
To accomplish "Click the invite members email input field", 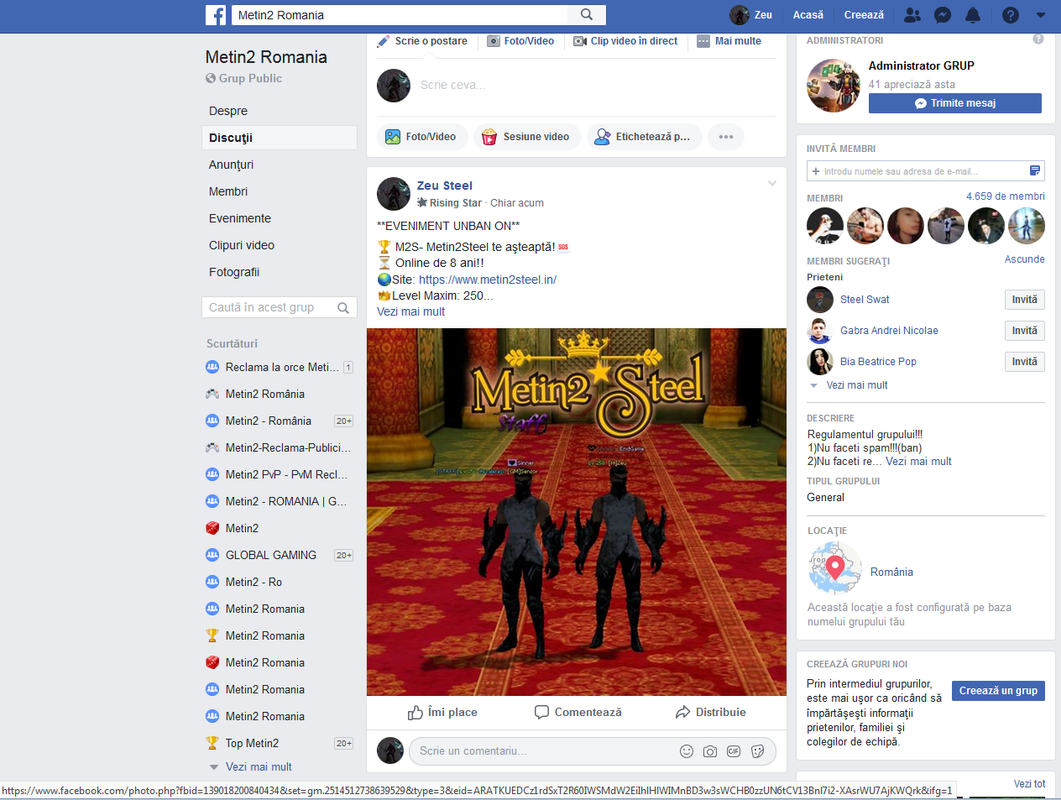I will point(924,171).
